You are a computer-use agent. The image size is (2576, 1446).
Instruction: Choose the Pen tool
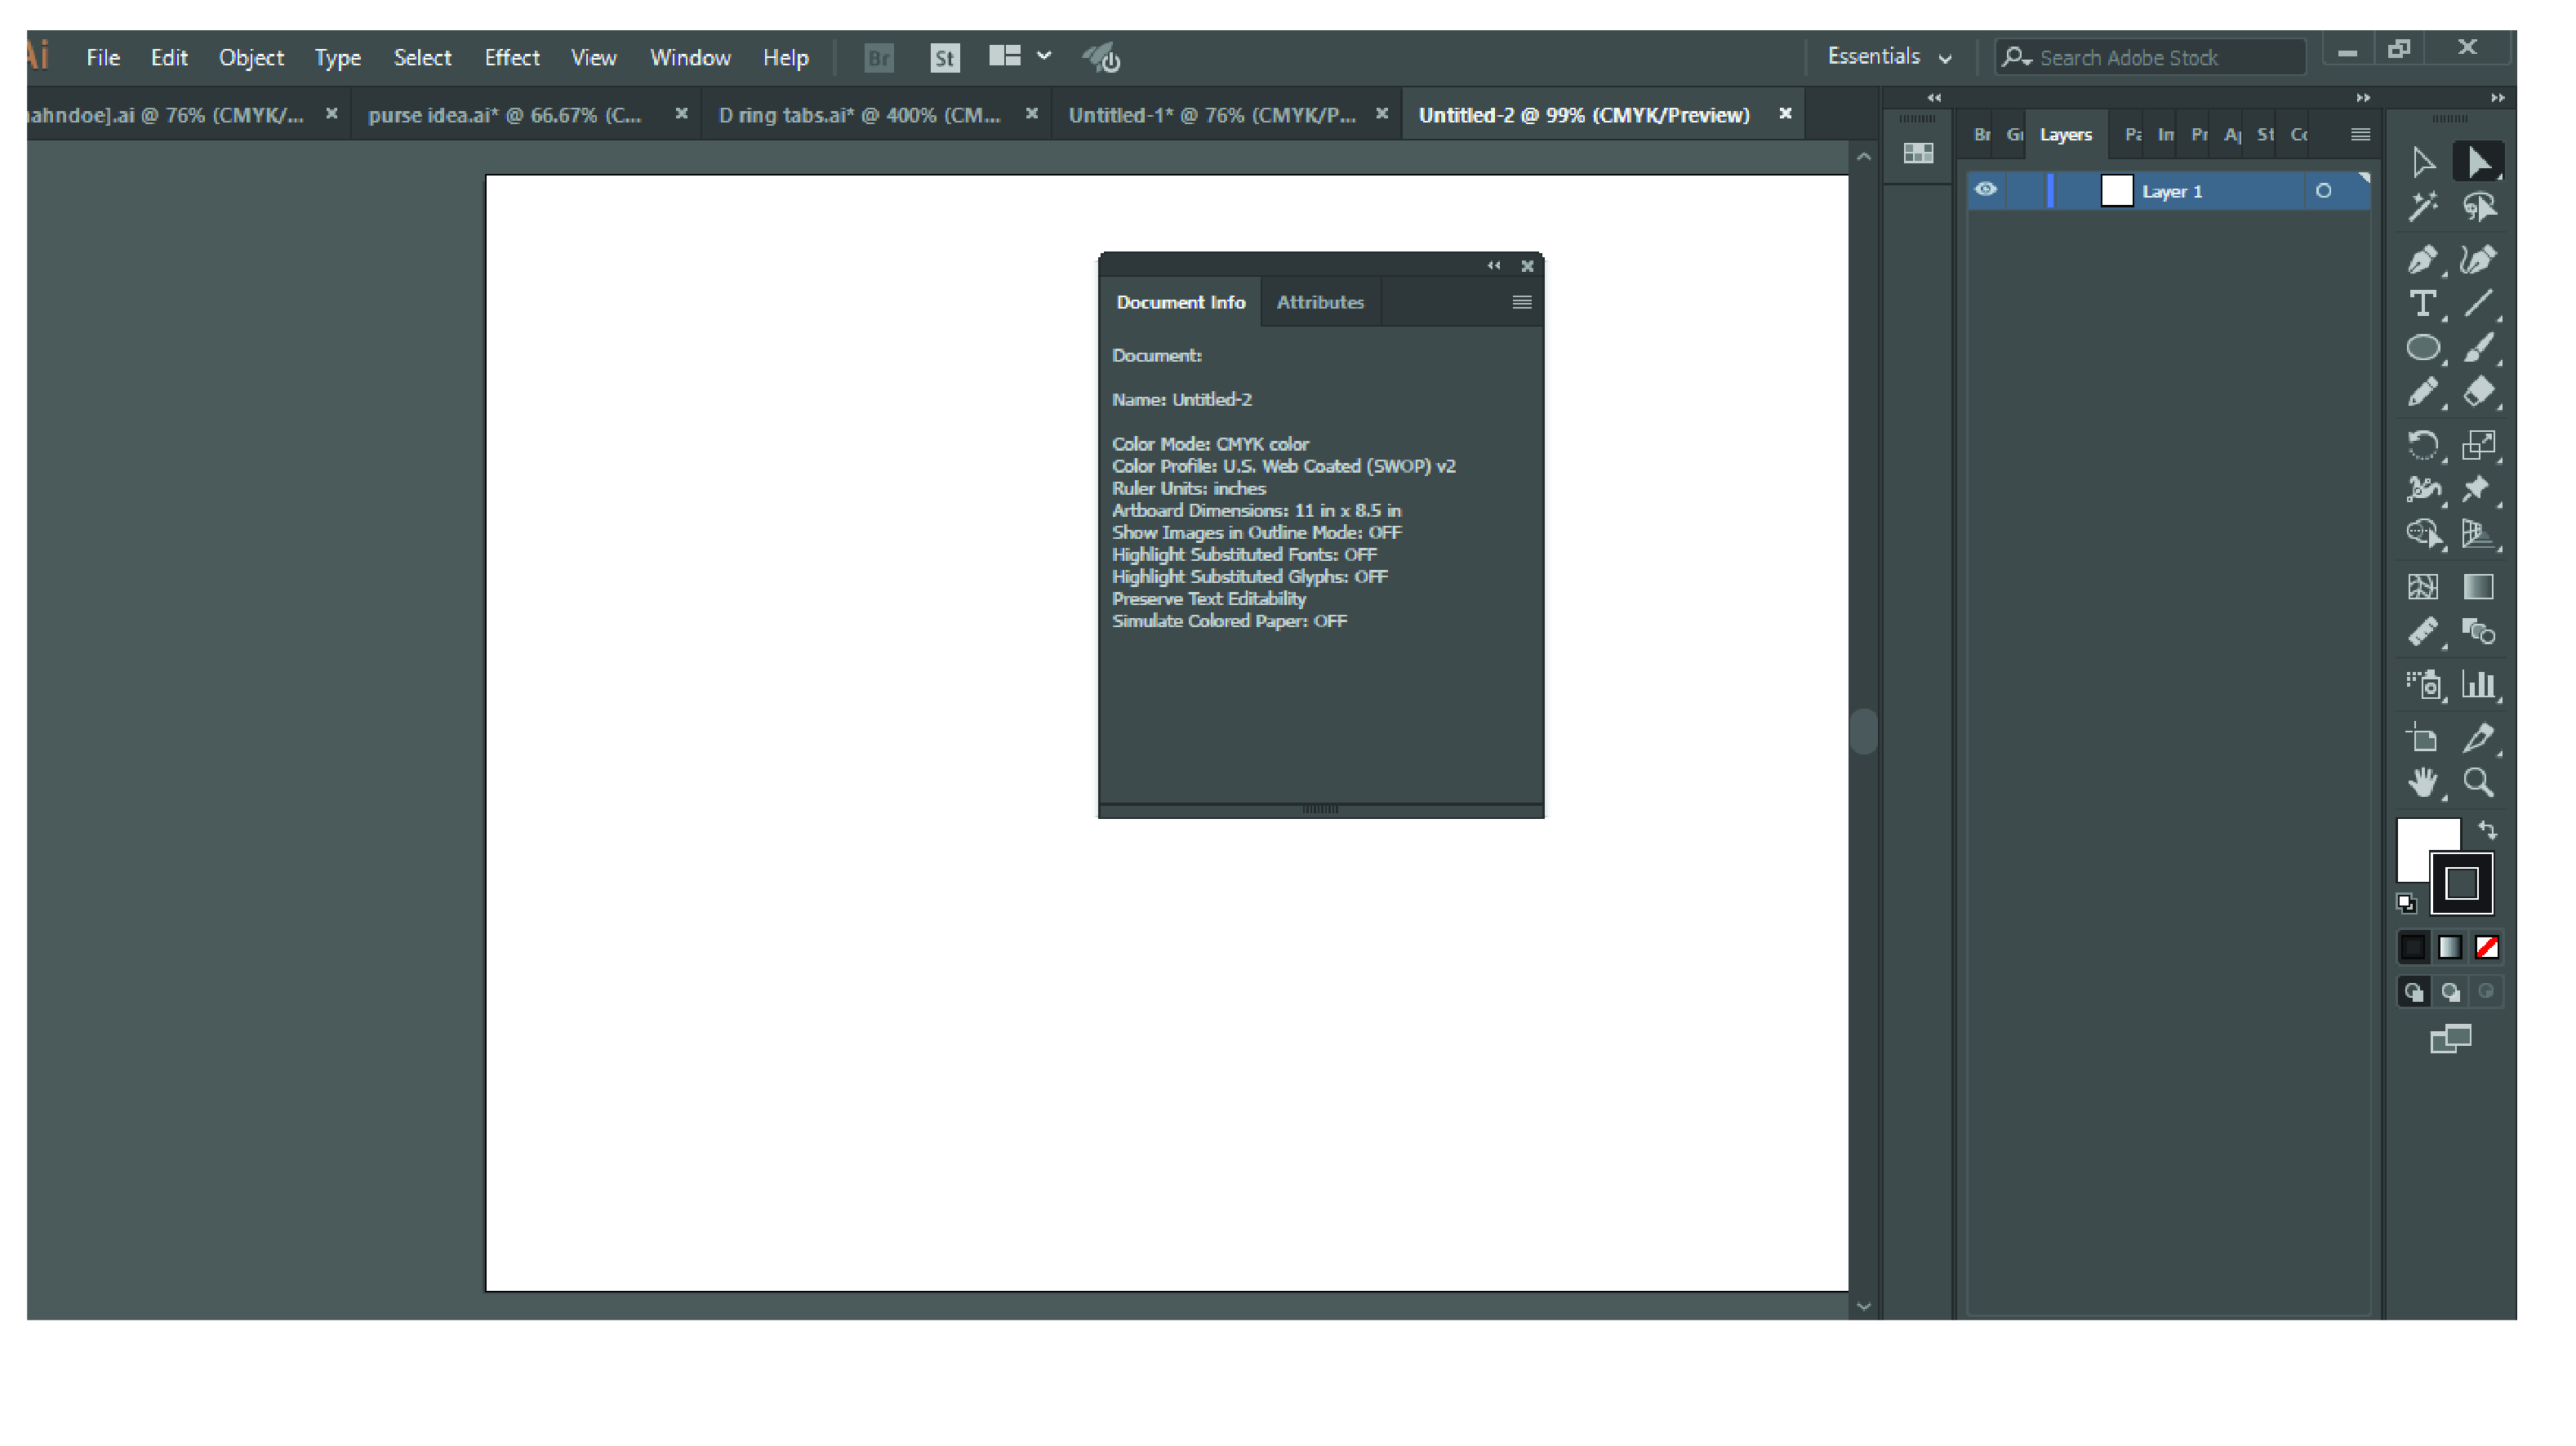(x=2423, y=258)
